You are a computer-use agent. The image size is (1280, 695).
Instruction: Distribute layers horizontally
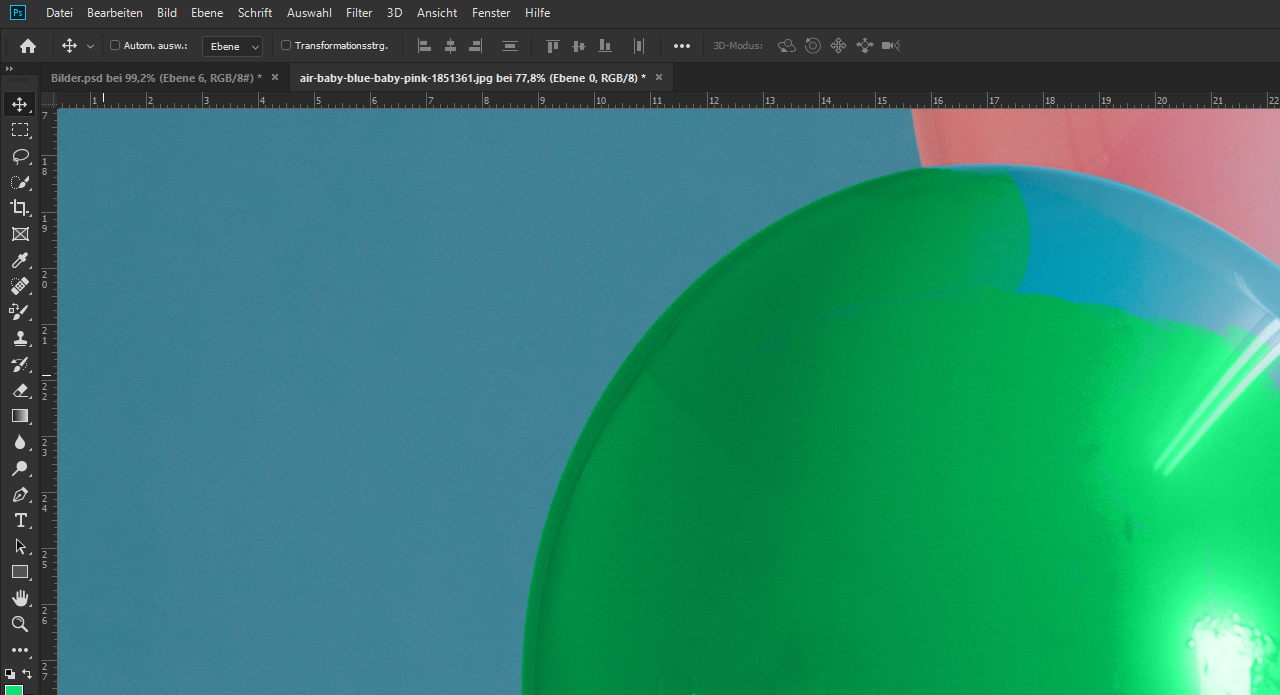point(639,45)
